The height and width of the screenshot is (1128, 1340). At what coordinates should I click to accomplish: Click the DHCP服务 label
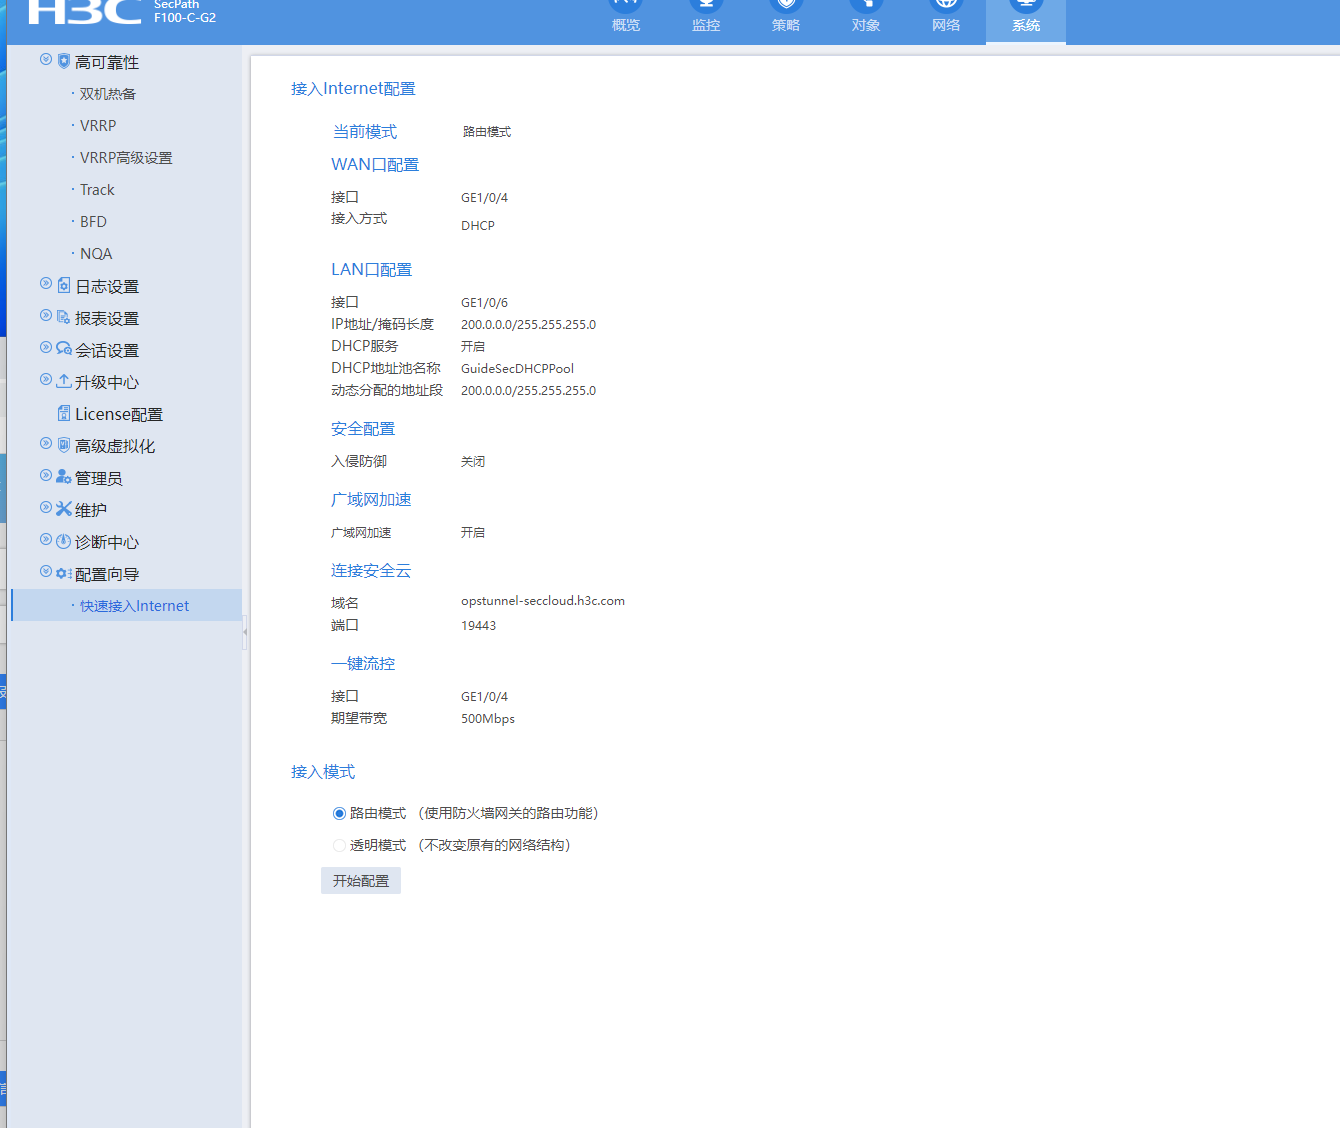coord(365,346)
